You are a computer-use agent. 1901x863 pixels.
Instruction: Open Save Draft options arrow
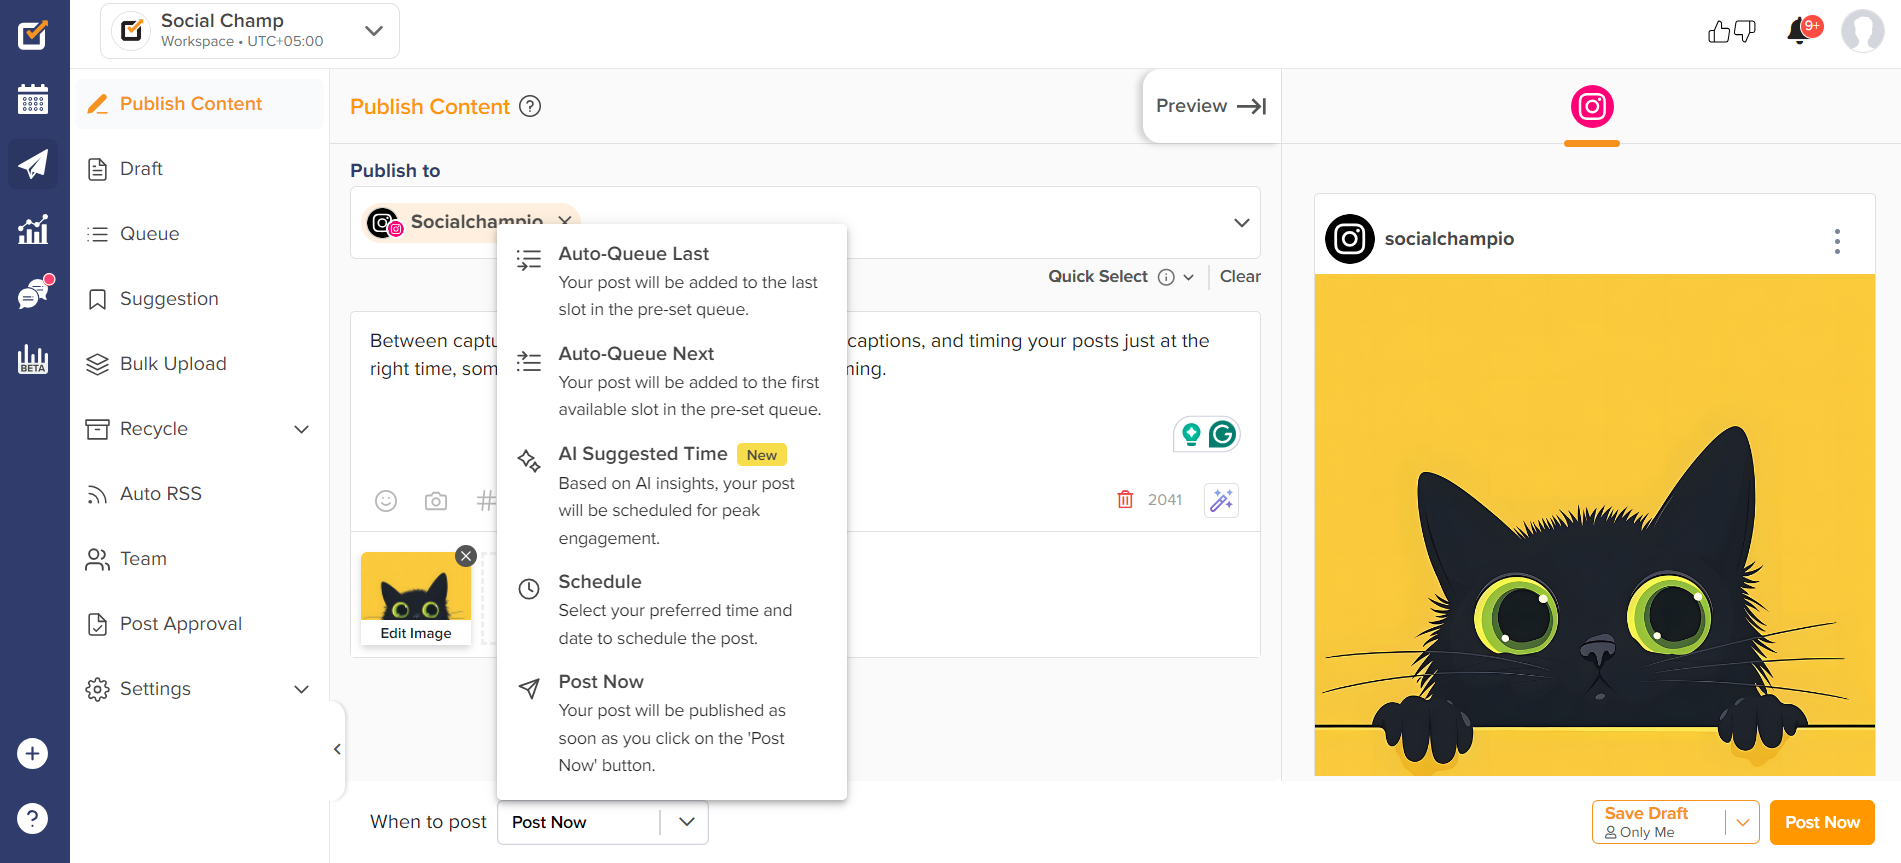point(1743,822)
